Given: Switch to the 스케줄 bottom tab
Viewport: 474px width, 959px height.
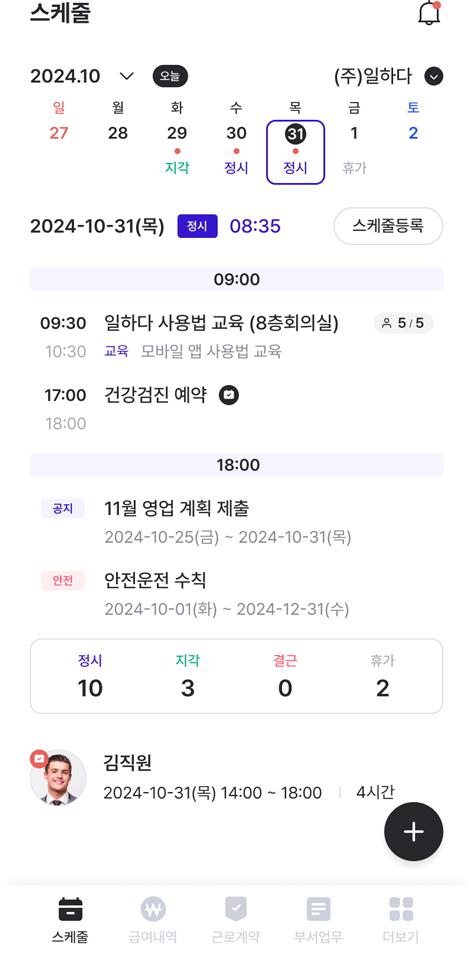Looking at the screenshot, I should 70,919.
